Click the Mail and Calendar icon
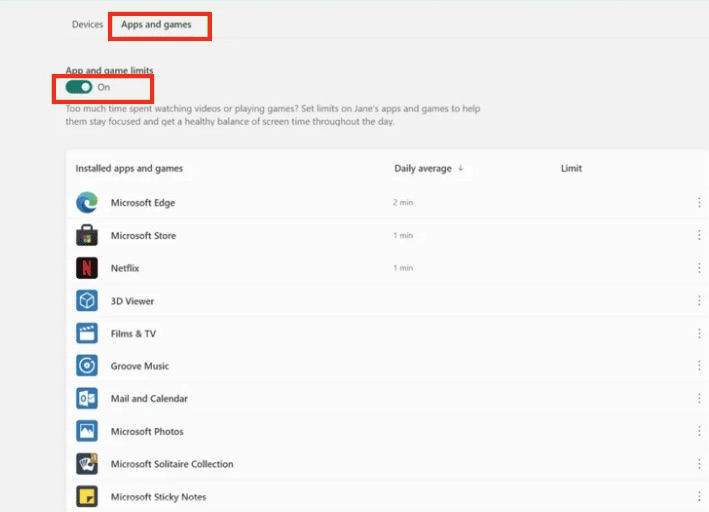 tap(87, 399)
